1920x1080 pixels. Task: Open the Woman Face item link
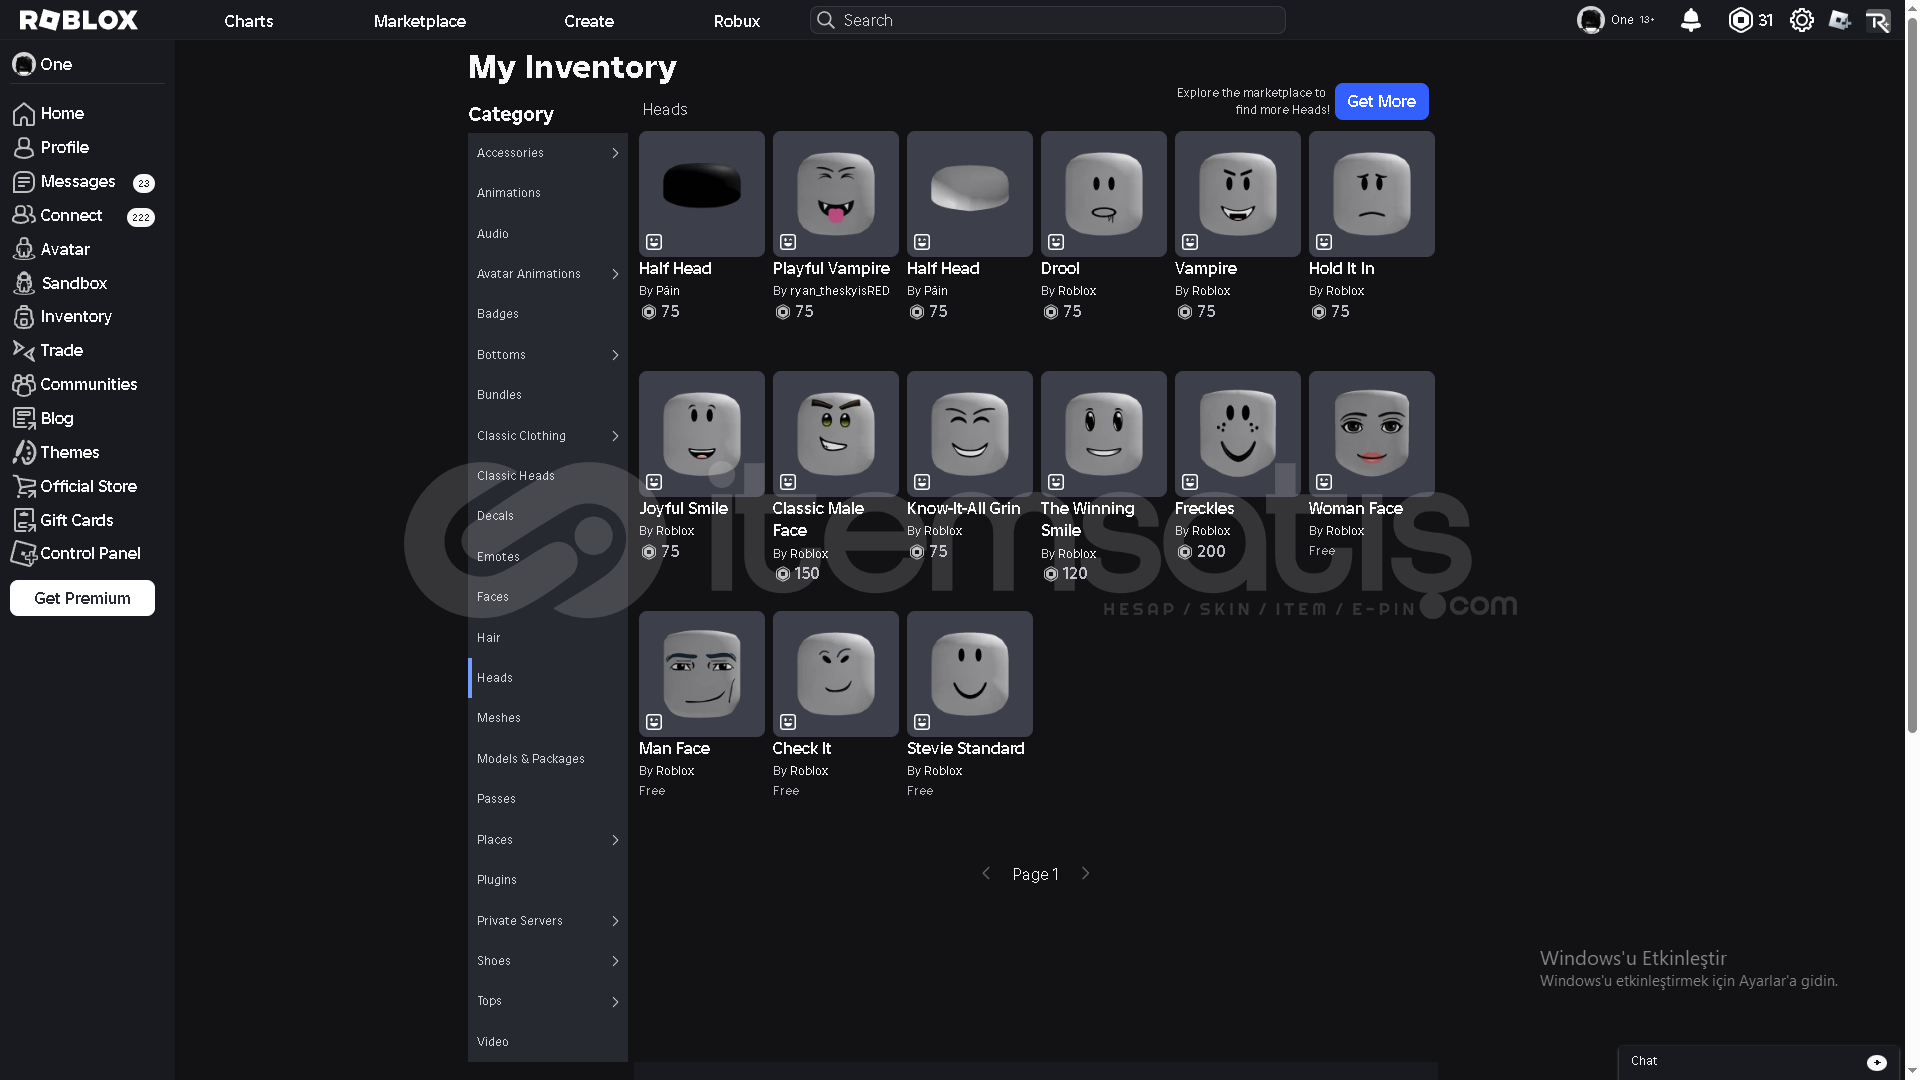(1355, 509)
